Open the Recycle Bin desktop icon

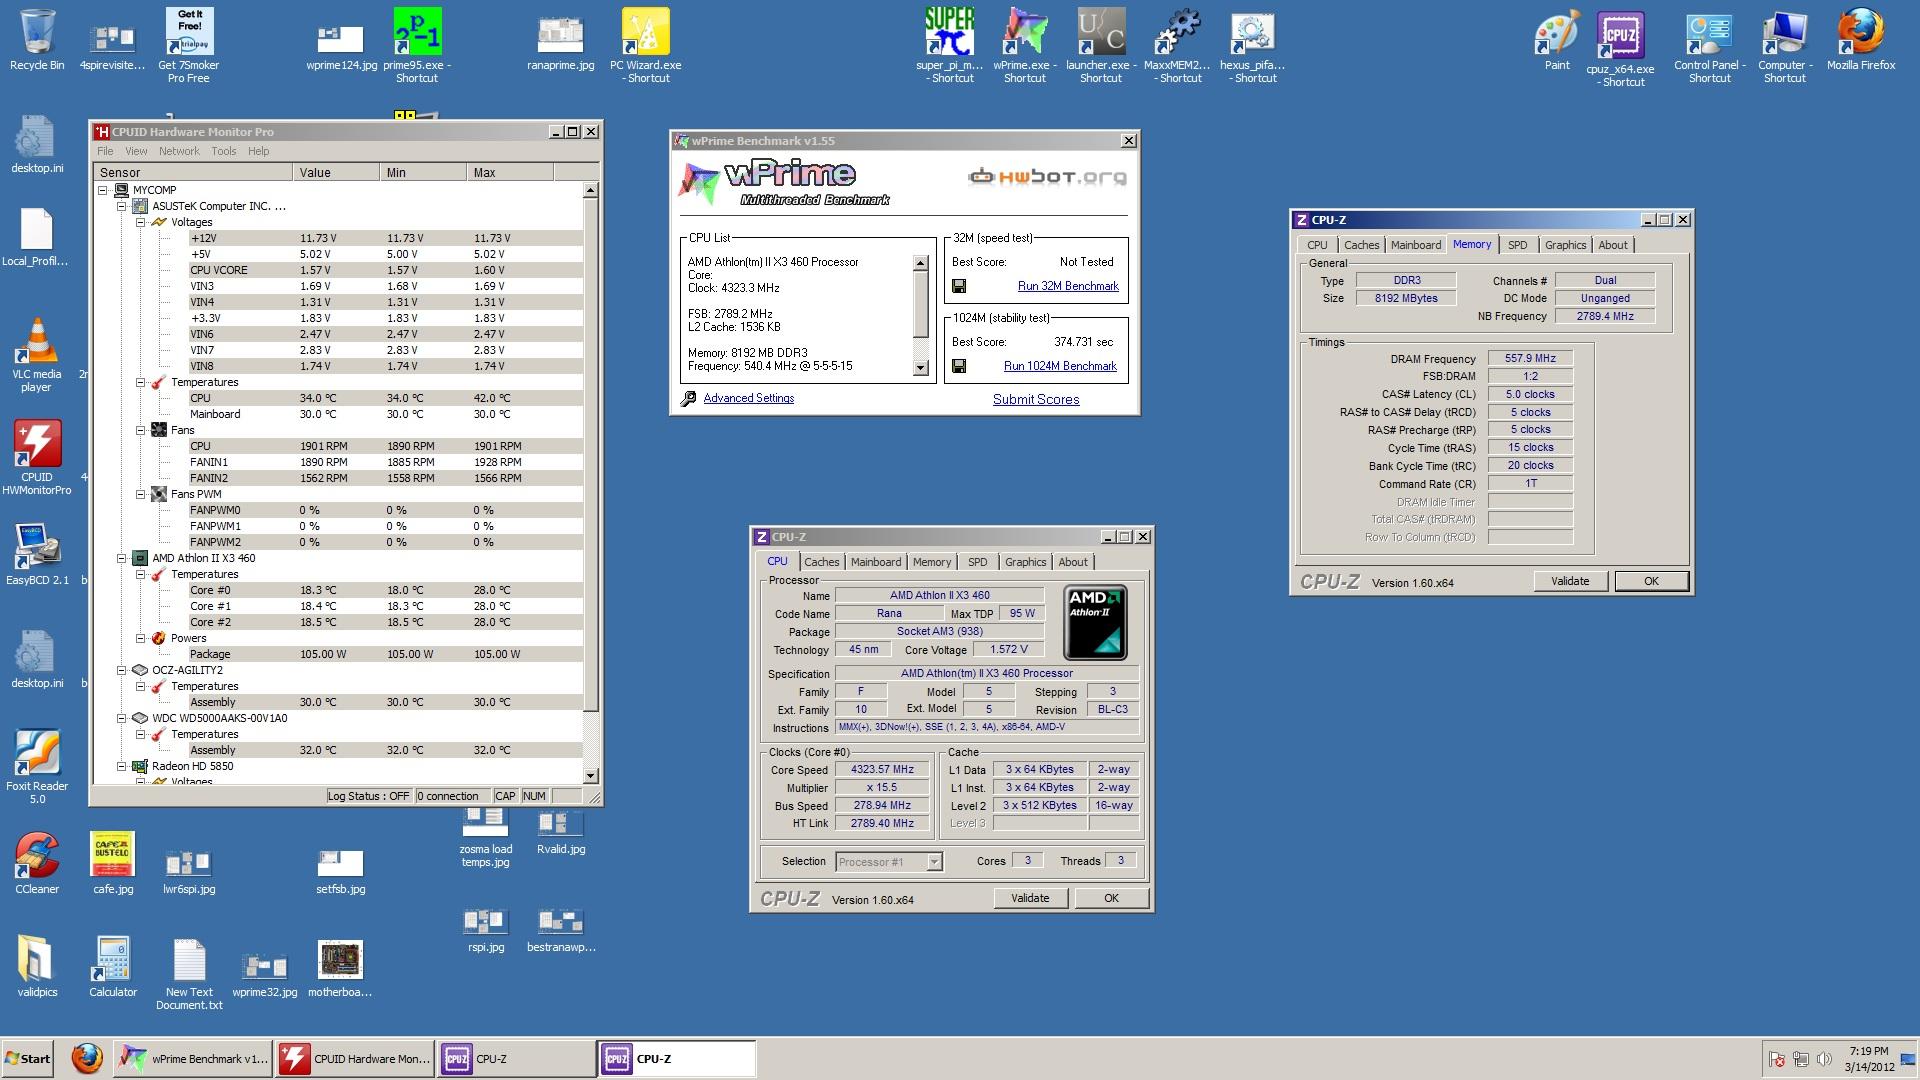click(x=37, y=40)
